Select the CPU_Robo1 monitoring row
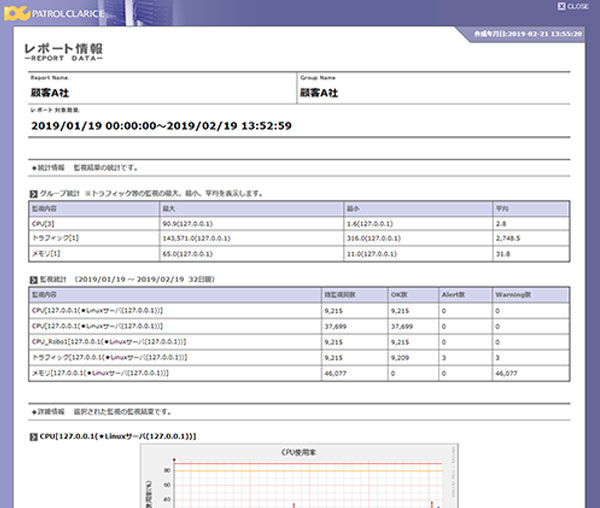The width and height of the screenshot is (600, 508). [299, 342]
